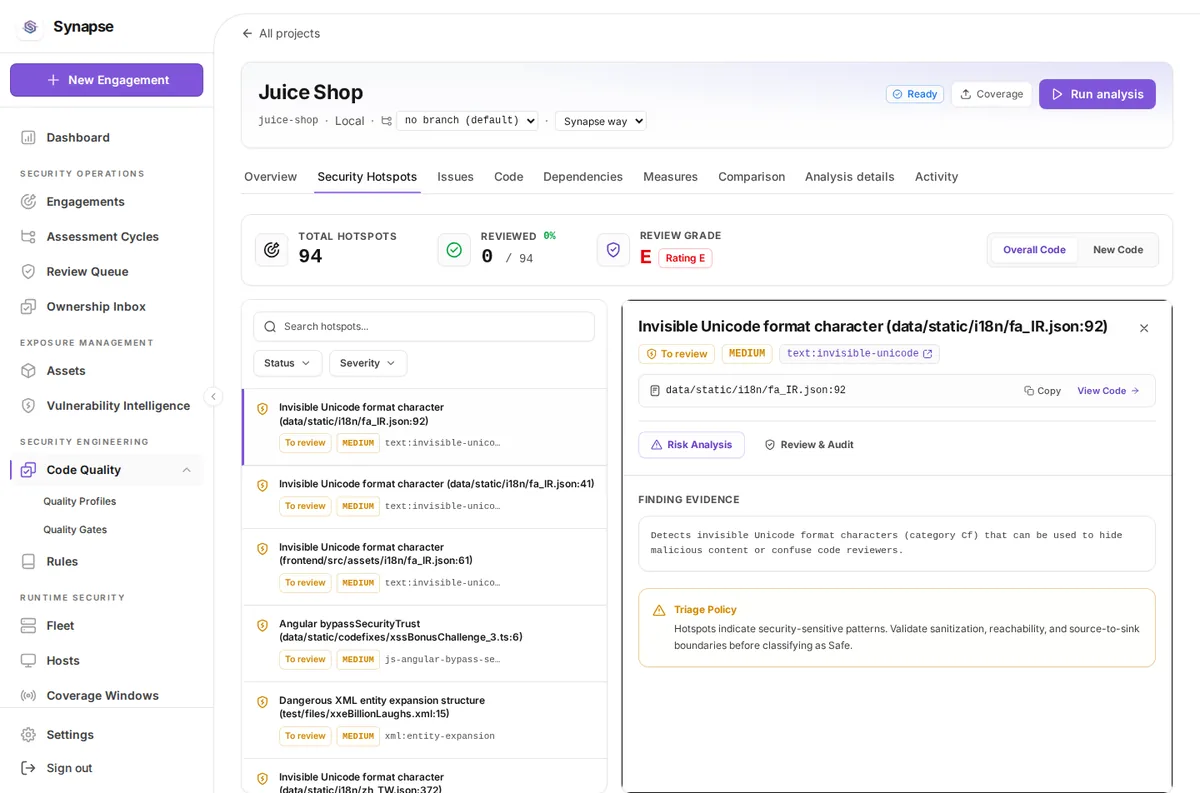
Task: Switch to the Issues tab
Action: point(455,176)
